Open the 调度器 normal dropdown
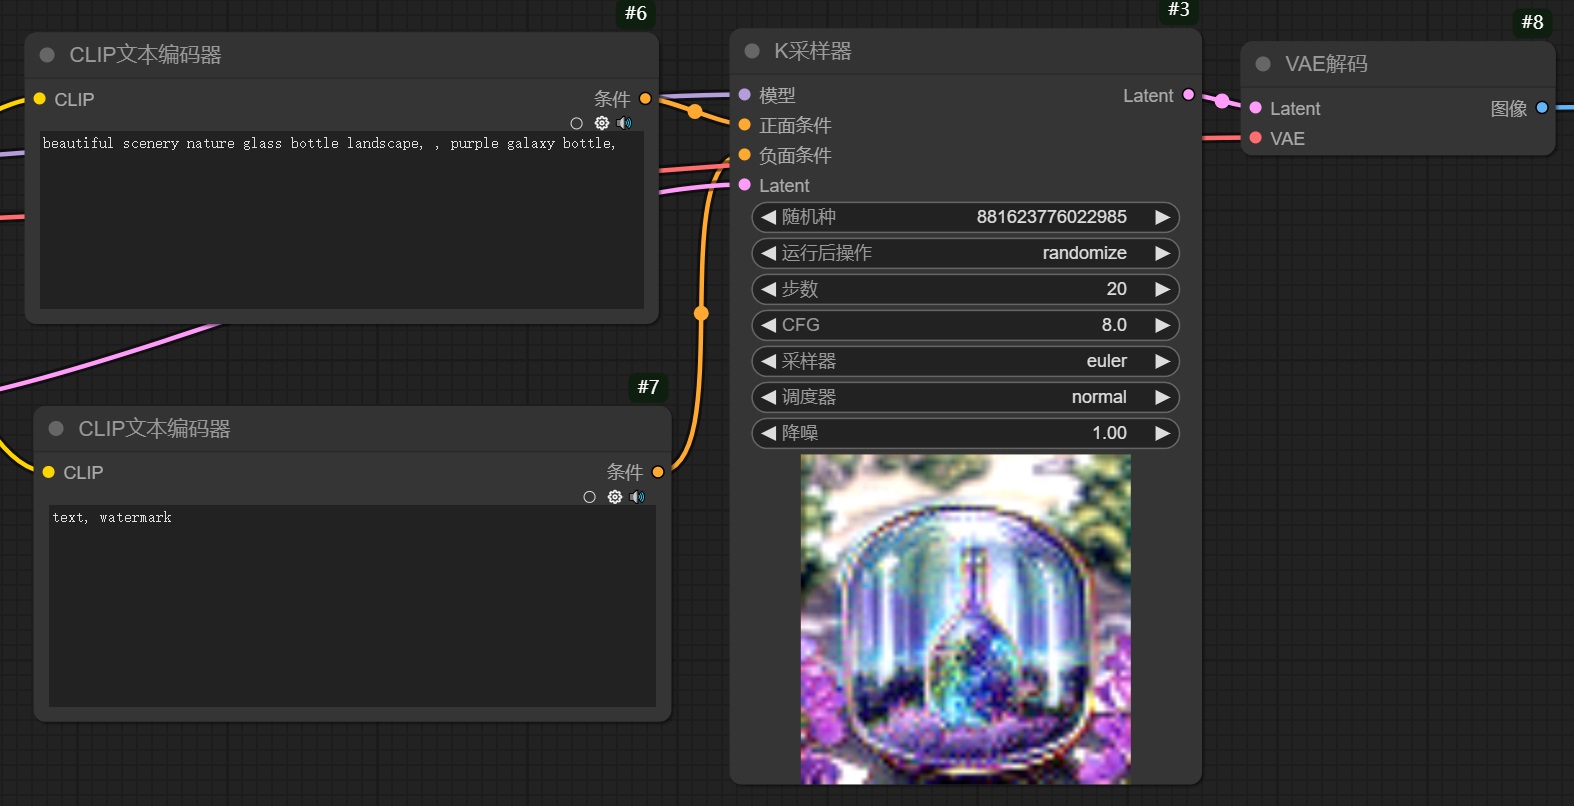The height and width of the screenshot is (806, 1574). click(x=965, y=397)
